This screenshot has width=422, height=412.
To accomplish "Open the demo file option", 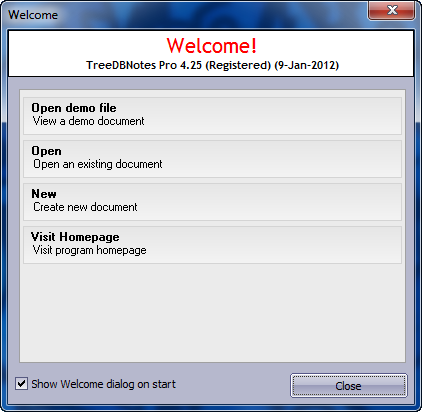I will [212, 116].
